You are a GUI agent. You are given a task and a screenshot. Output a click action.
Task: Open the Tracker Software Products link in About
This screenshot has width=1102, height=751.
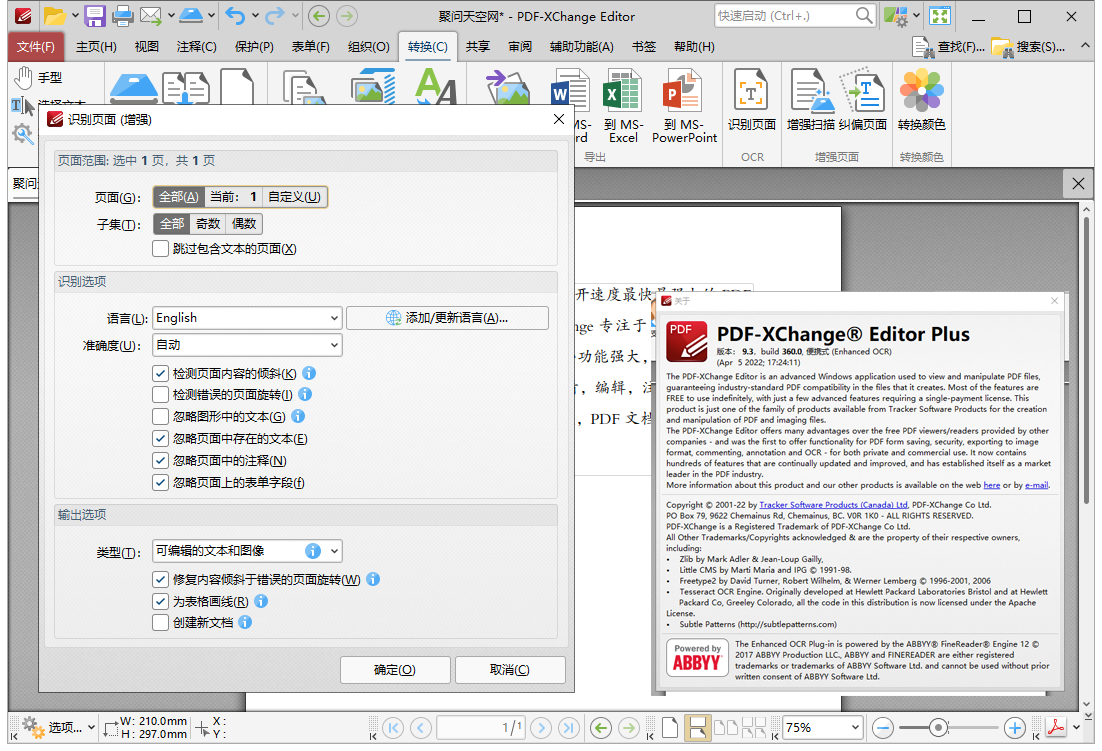[x=834, y=504]
